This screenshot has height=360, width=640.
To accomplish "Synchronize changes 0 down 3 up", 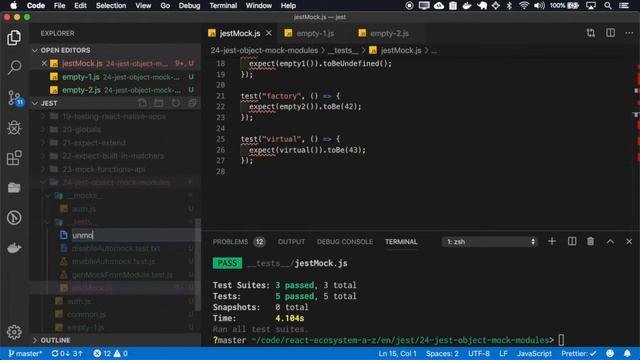I will (x=67, y=353).
